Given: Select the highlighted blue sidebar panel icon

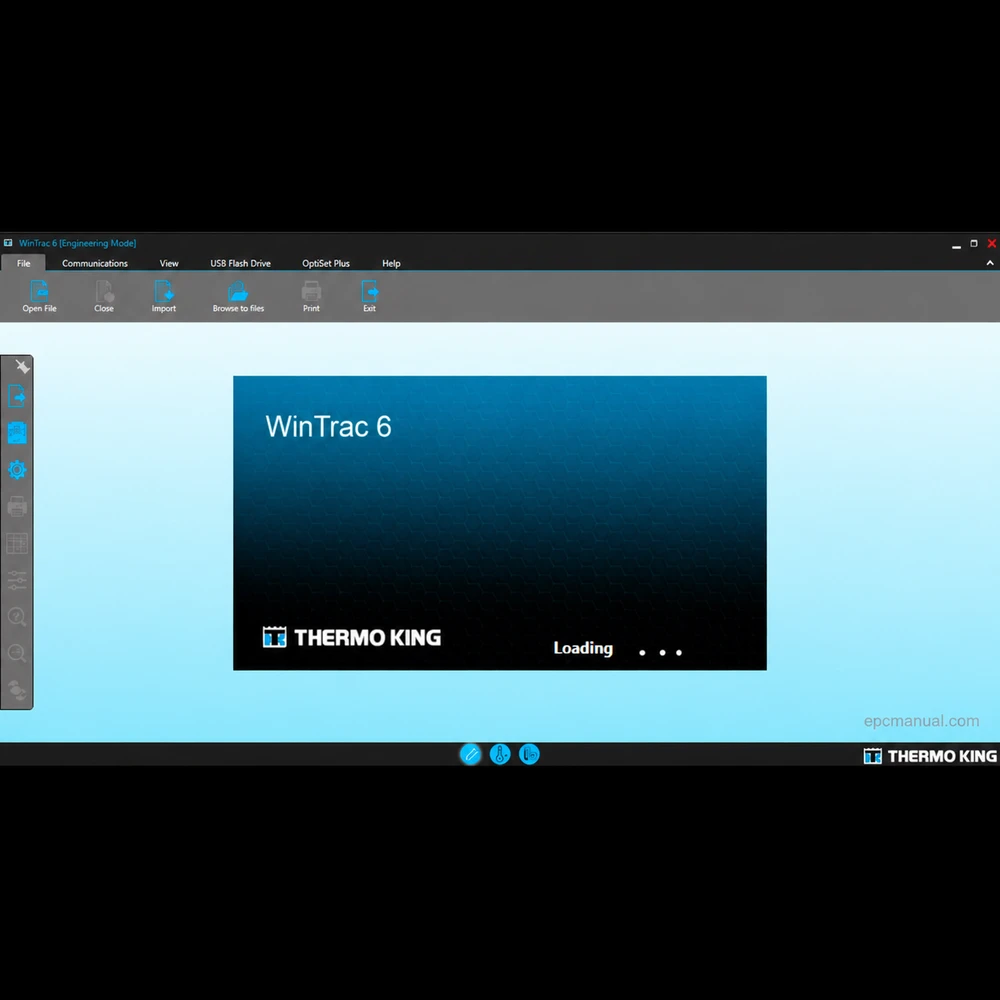Looking at the screenshot, I should pyautogui.click(x=17, y=432).
